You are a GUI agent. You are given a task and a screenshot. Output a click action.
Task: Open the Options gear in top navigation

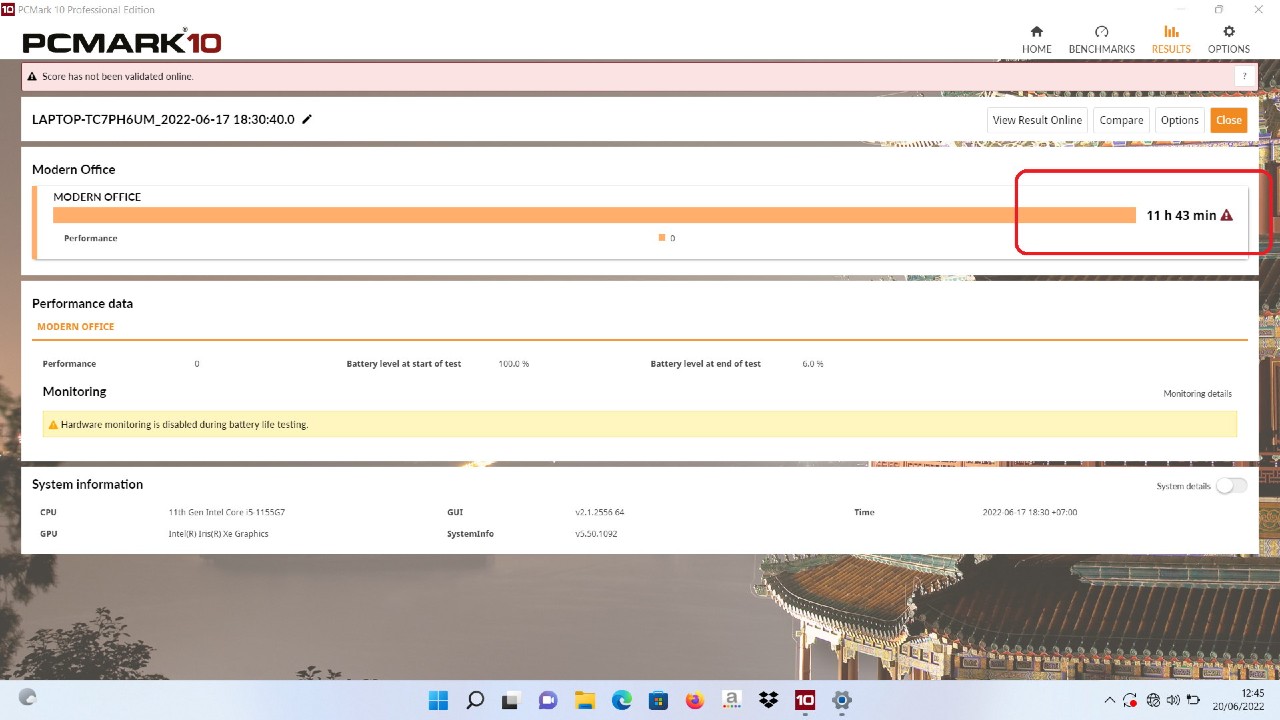(1229, 32)
